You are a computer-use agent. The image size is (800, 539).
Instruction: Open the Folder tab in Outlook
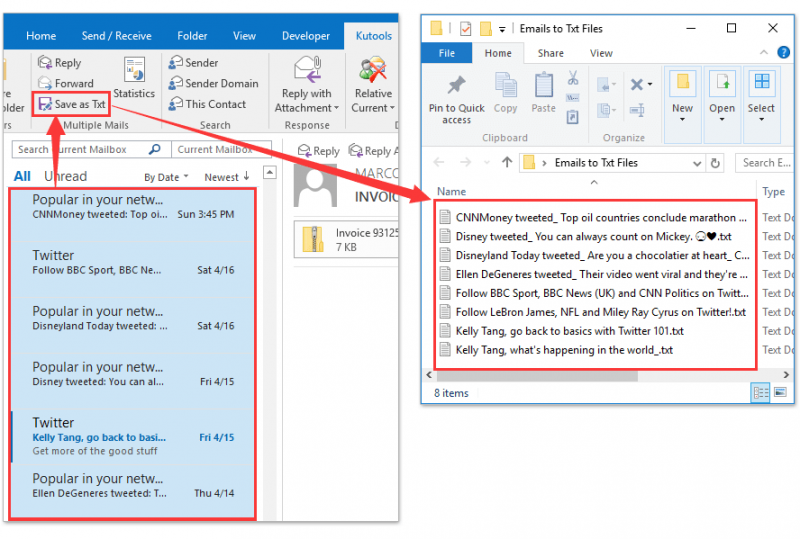click(192, 36)
